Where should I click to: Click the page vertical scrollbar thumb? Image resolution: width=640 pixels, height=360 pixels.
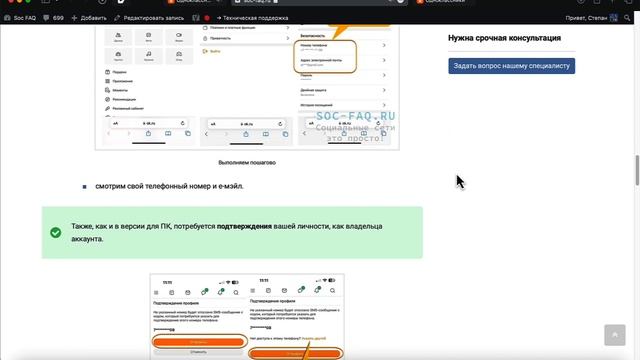pos(637,170)
